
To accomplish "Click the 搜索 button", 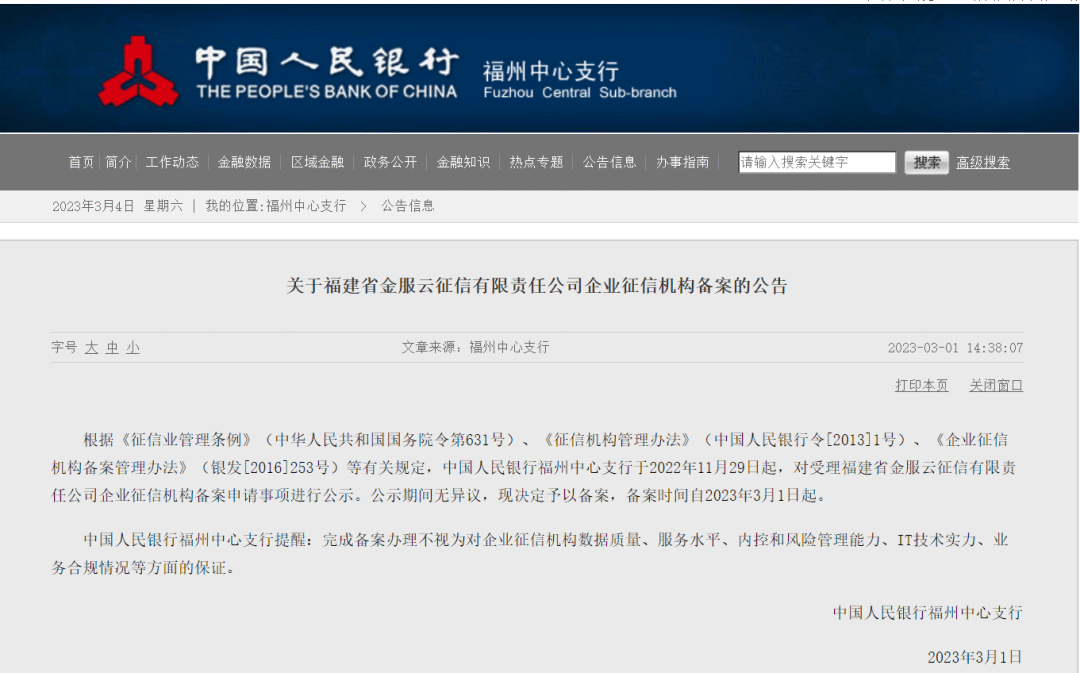I will pyautogui.click(x=926, y=163).
